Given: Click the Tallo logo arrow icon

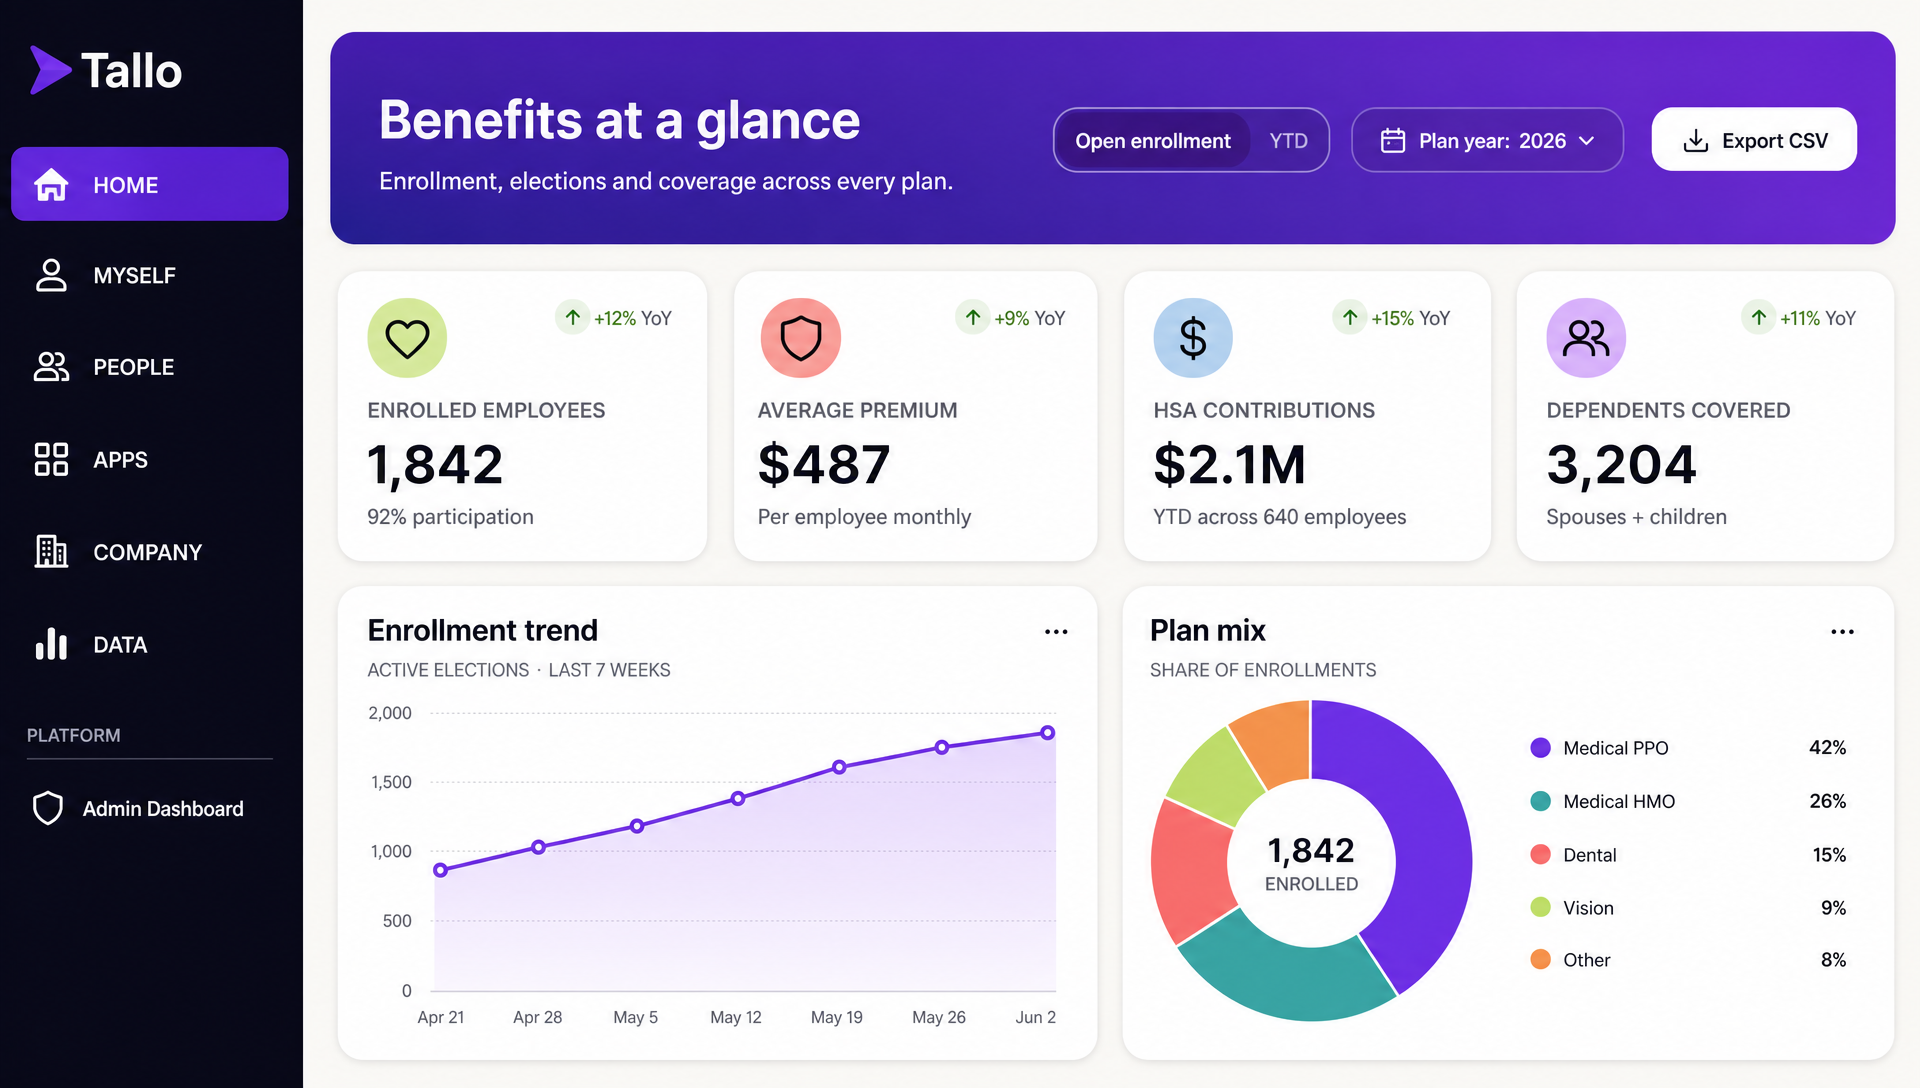Looking at the screenshot, I should point(50,70).
